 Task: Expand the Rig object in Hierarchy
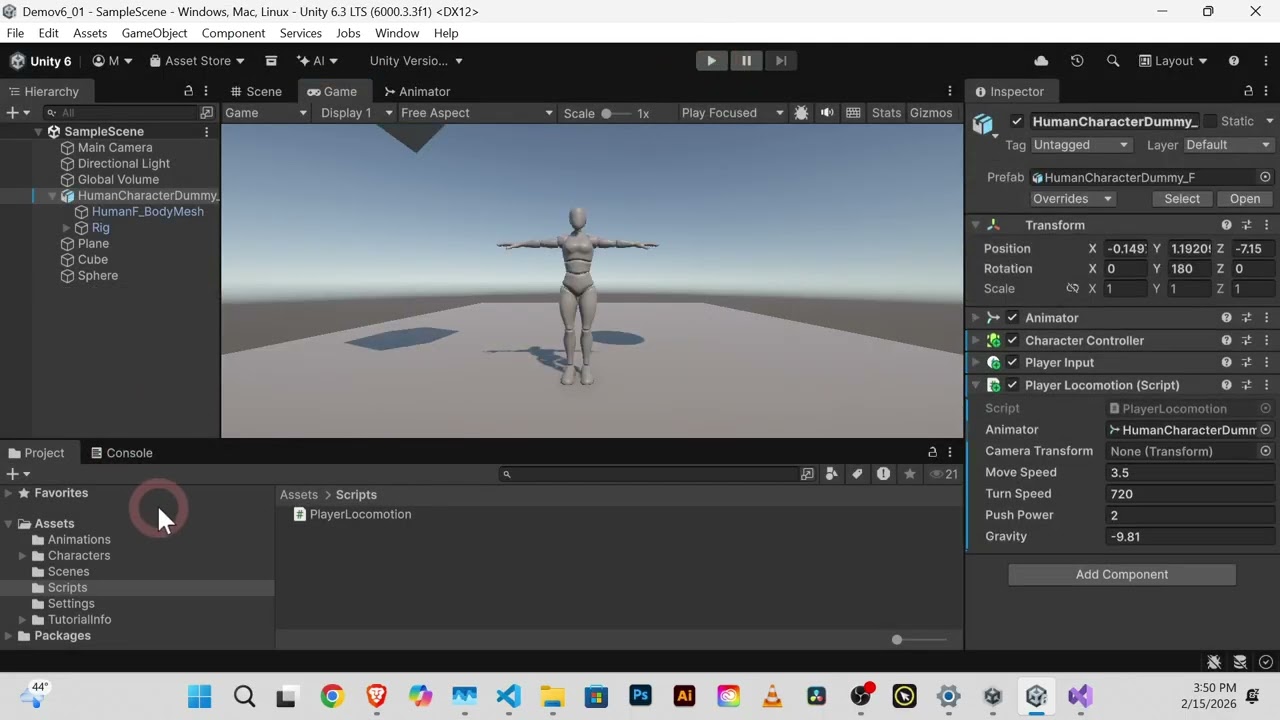[67, 228]
